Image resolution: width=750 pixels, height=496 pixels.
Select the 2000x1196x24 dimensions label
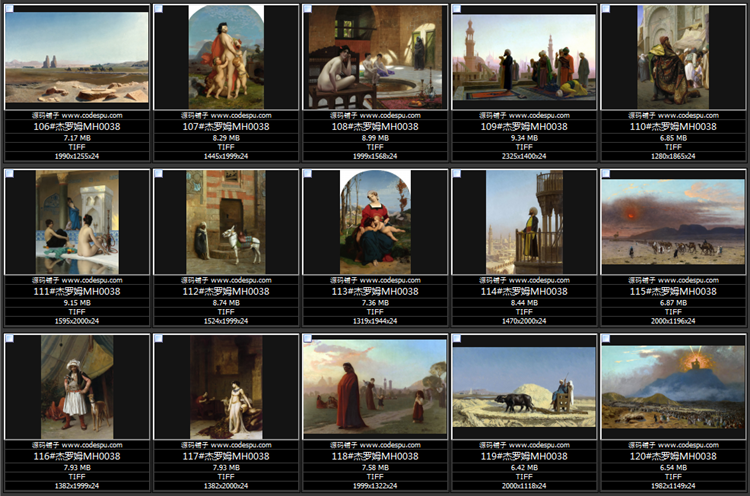click(673, 321)
